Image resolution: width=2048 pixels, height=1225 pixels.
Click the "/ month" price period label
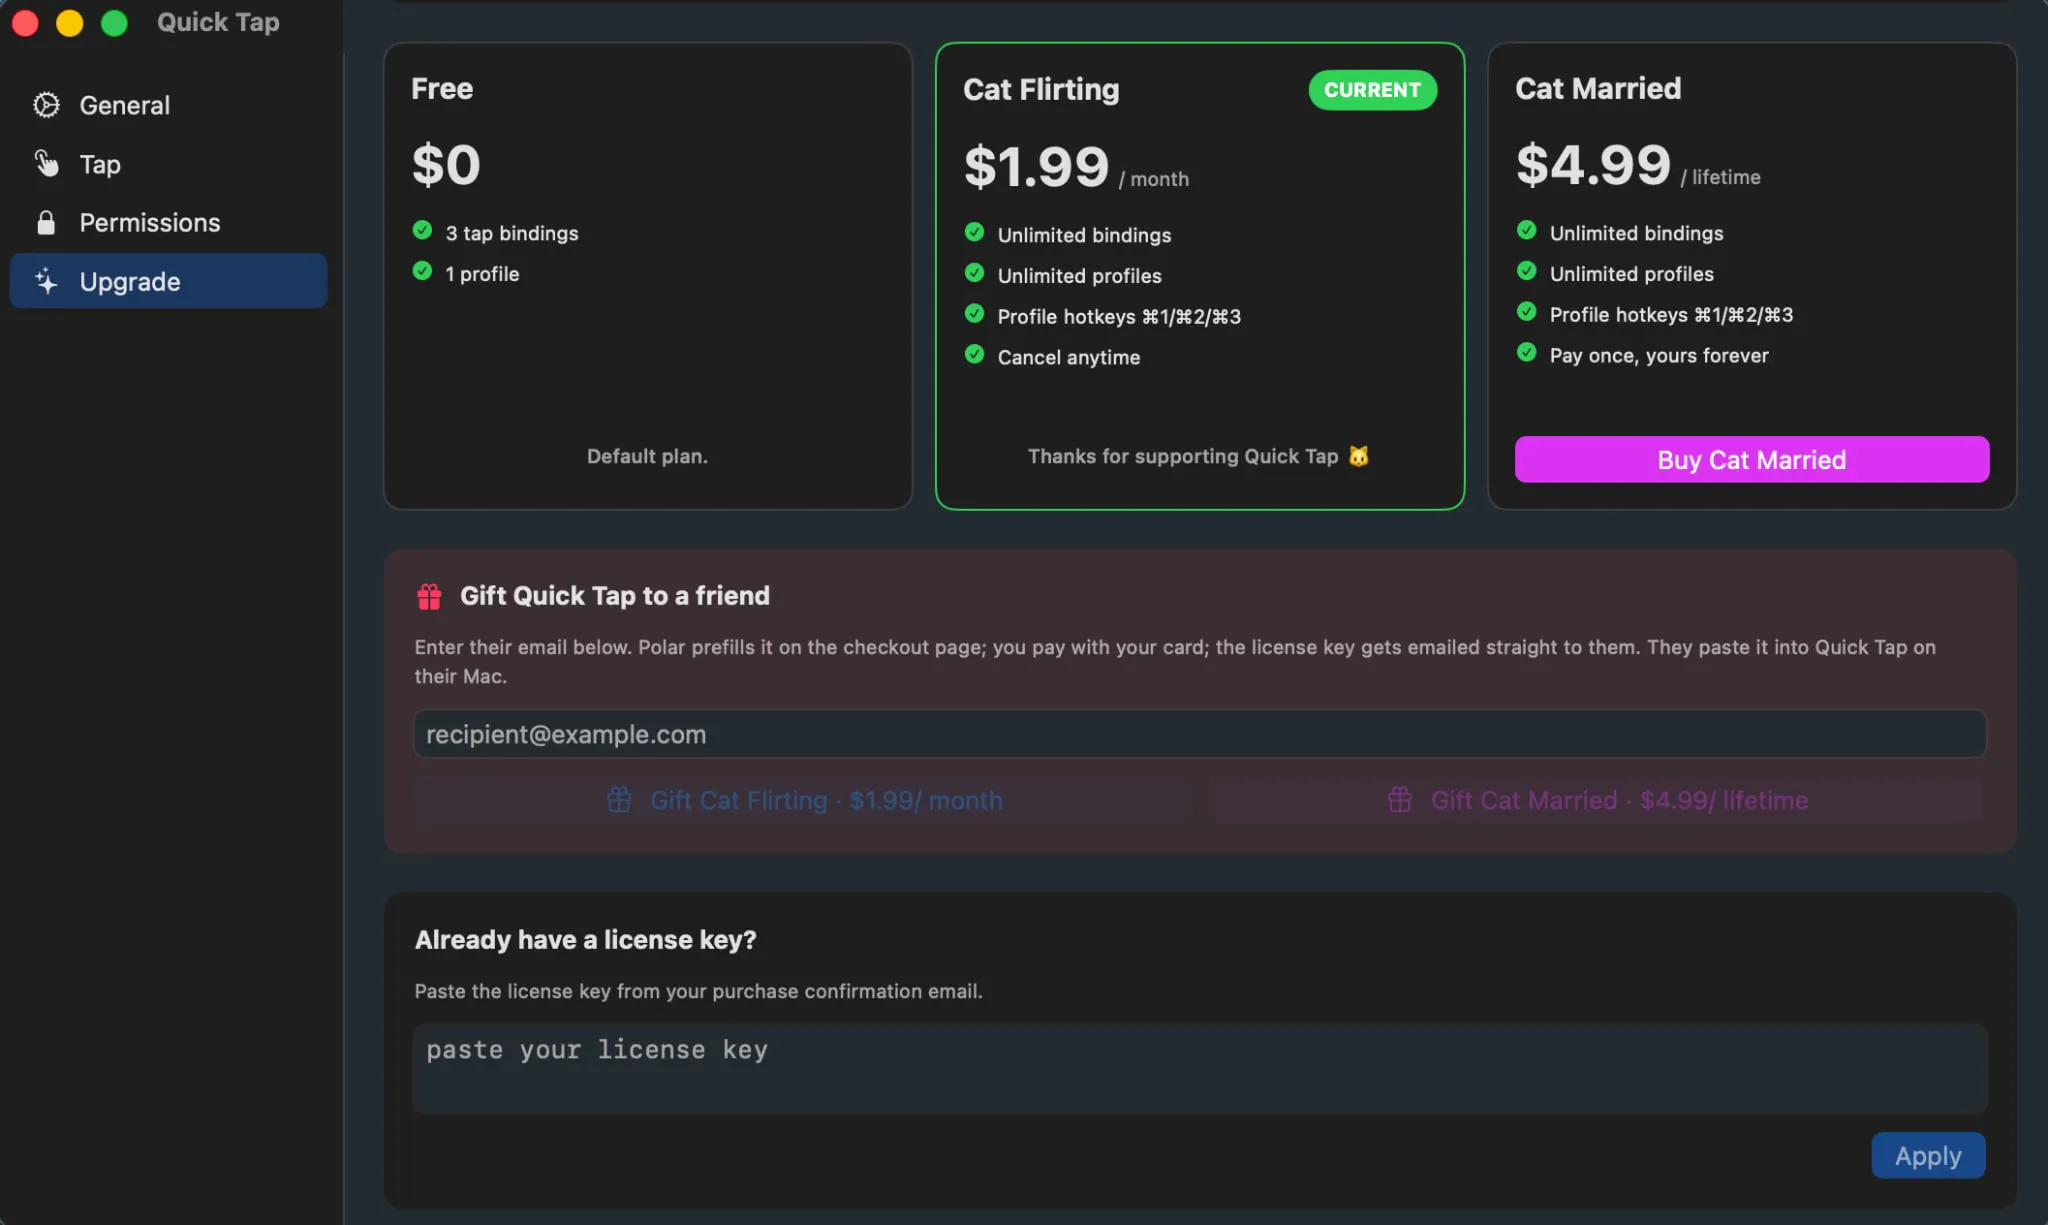coord(1154,179)
